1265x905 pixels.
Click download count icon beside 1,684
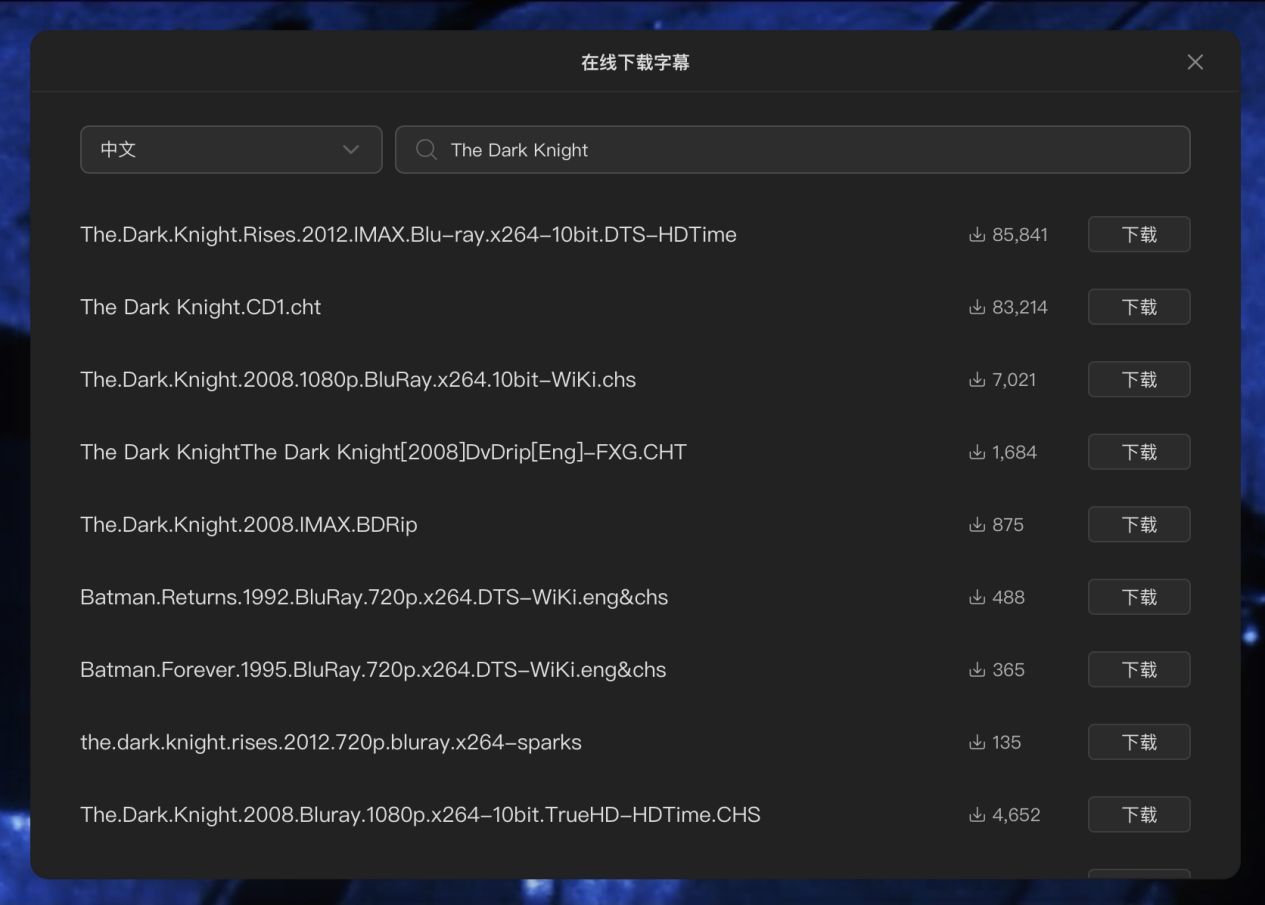point(977,452)
